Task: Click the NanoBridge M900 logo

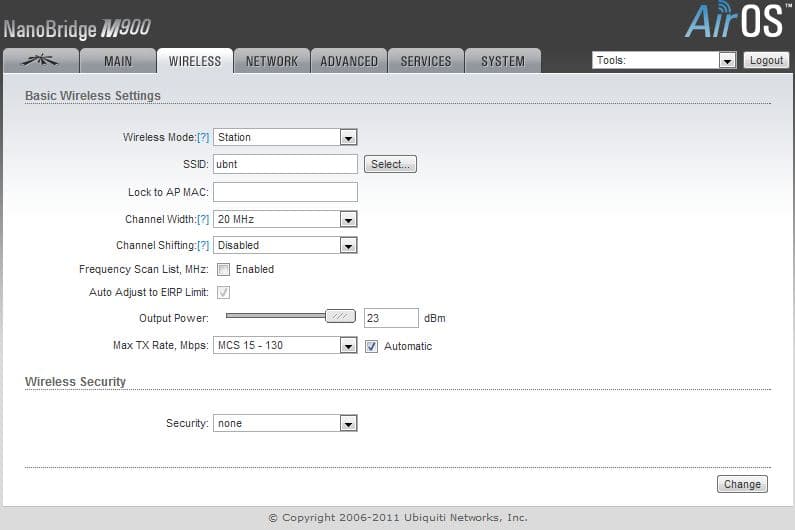Action: (77, 29)
